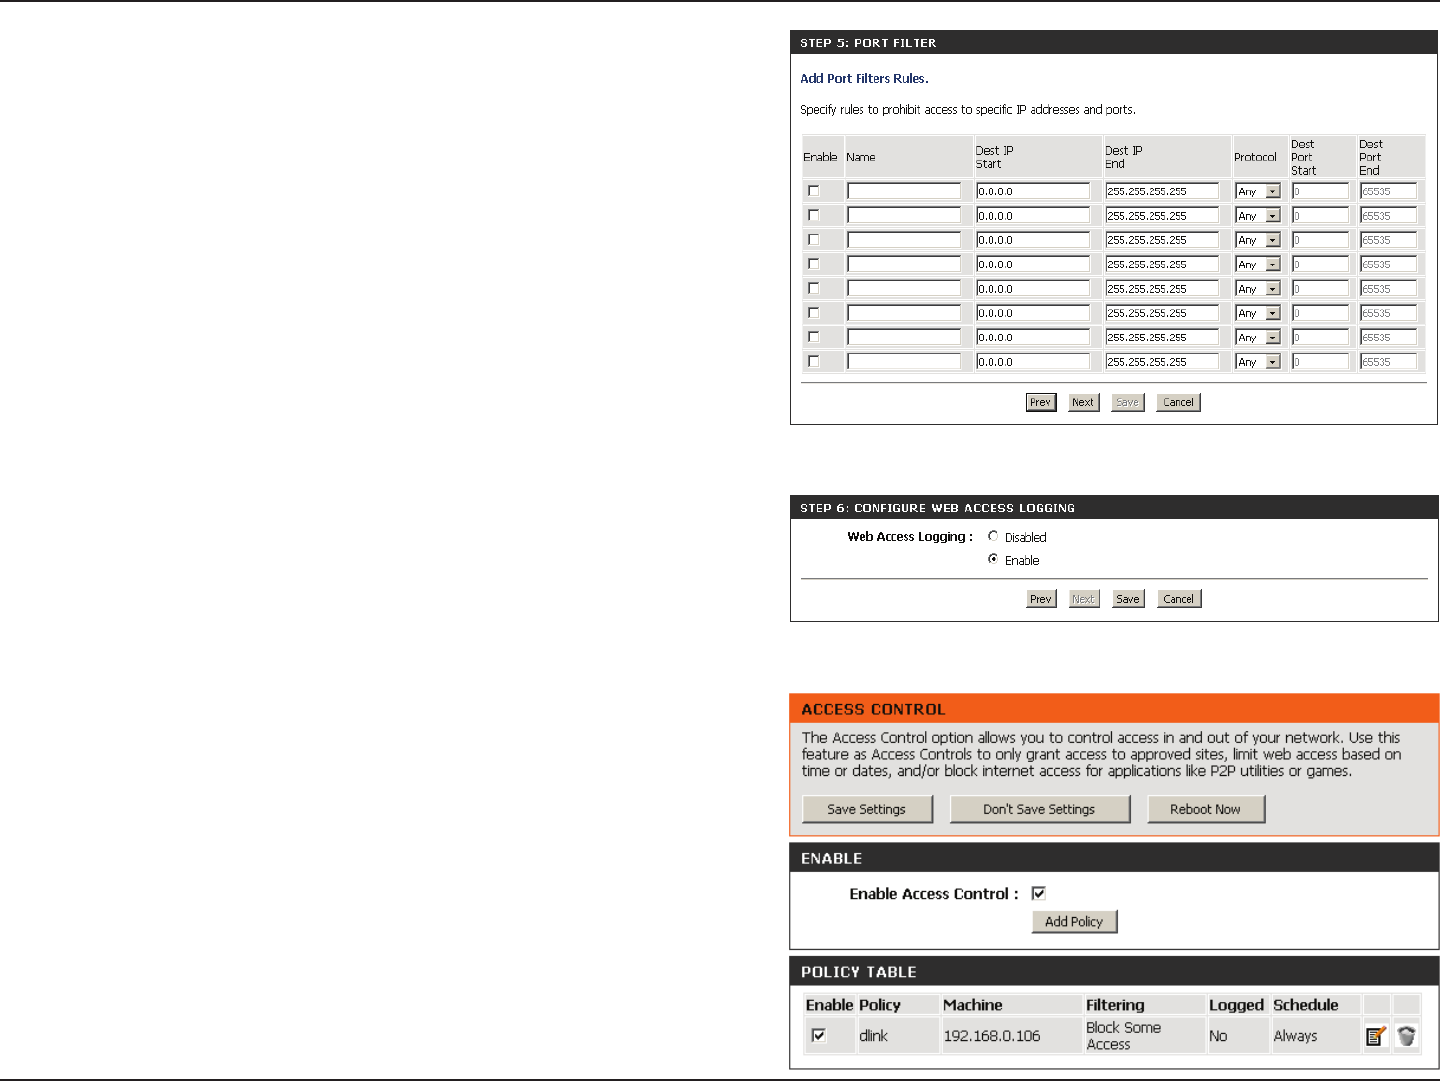Edit the dlink policy with pencil icon
Screen dimensions: 1441x1081
(1376, 1036)
